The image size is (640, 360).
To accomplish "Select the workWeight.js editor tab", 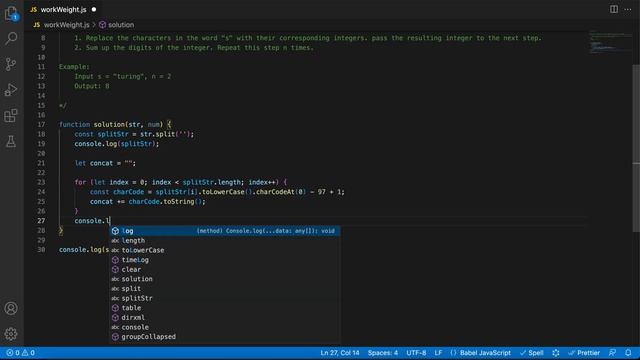I will tap(63, 9).
